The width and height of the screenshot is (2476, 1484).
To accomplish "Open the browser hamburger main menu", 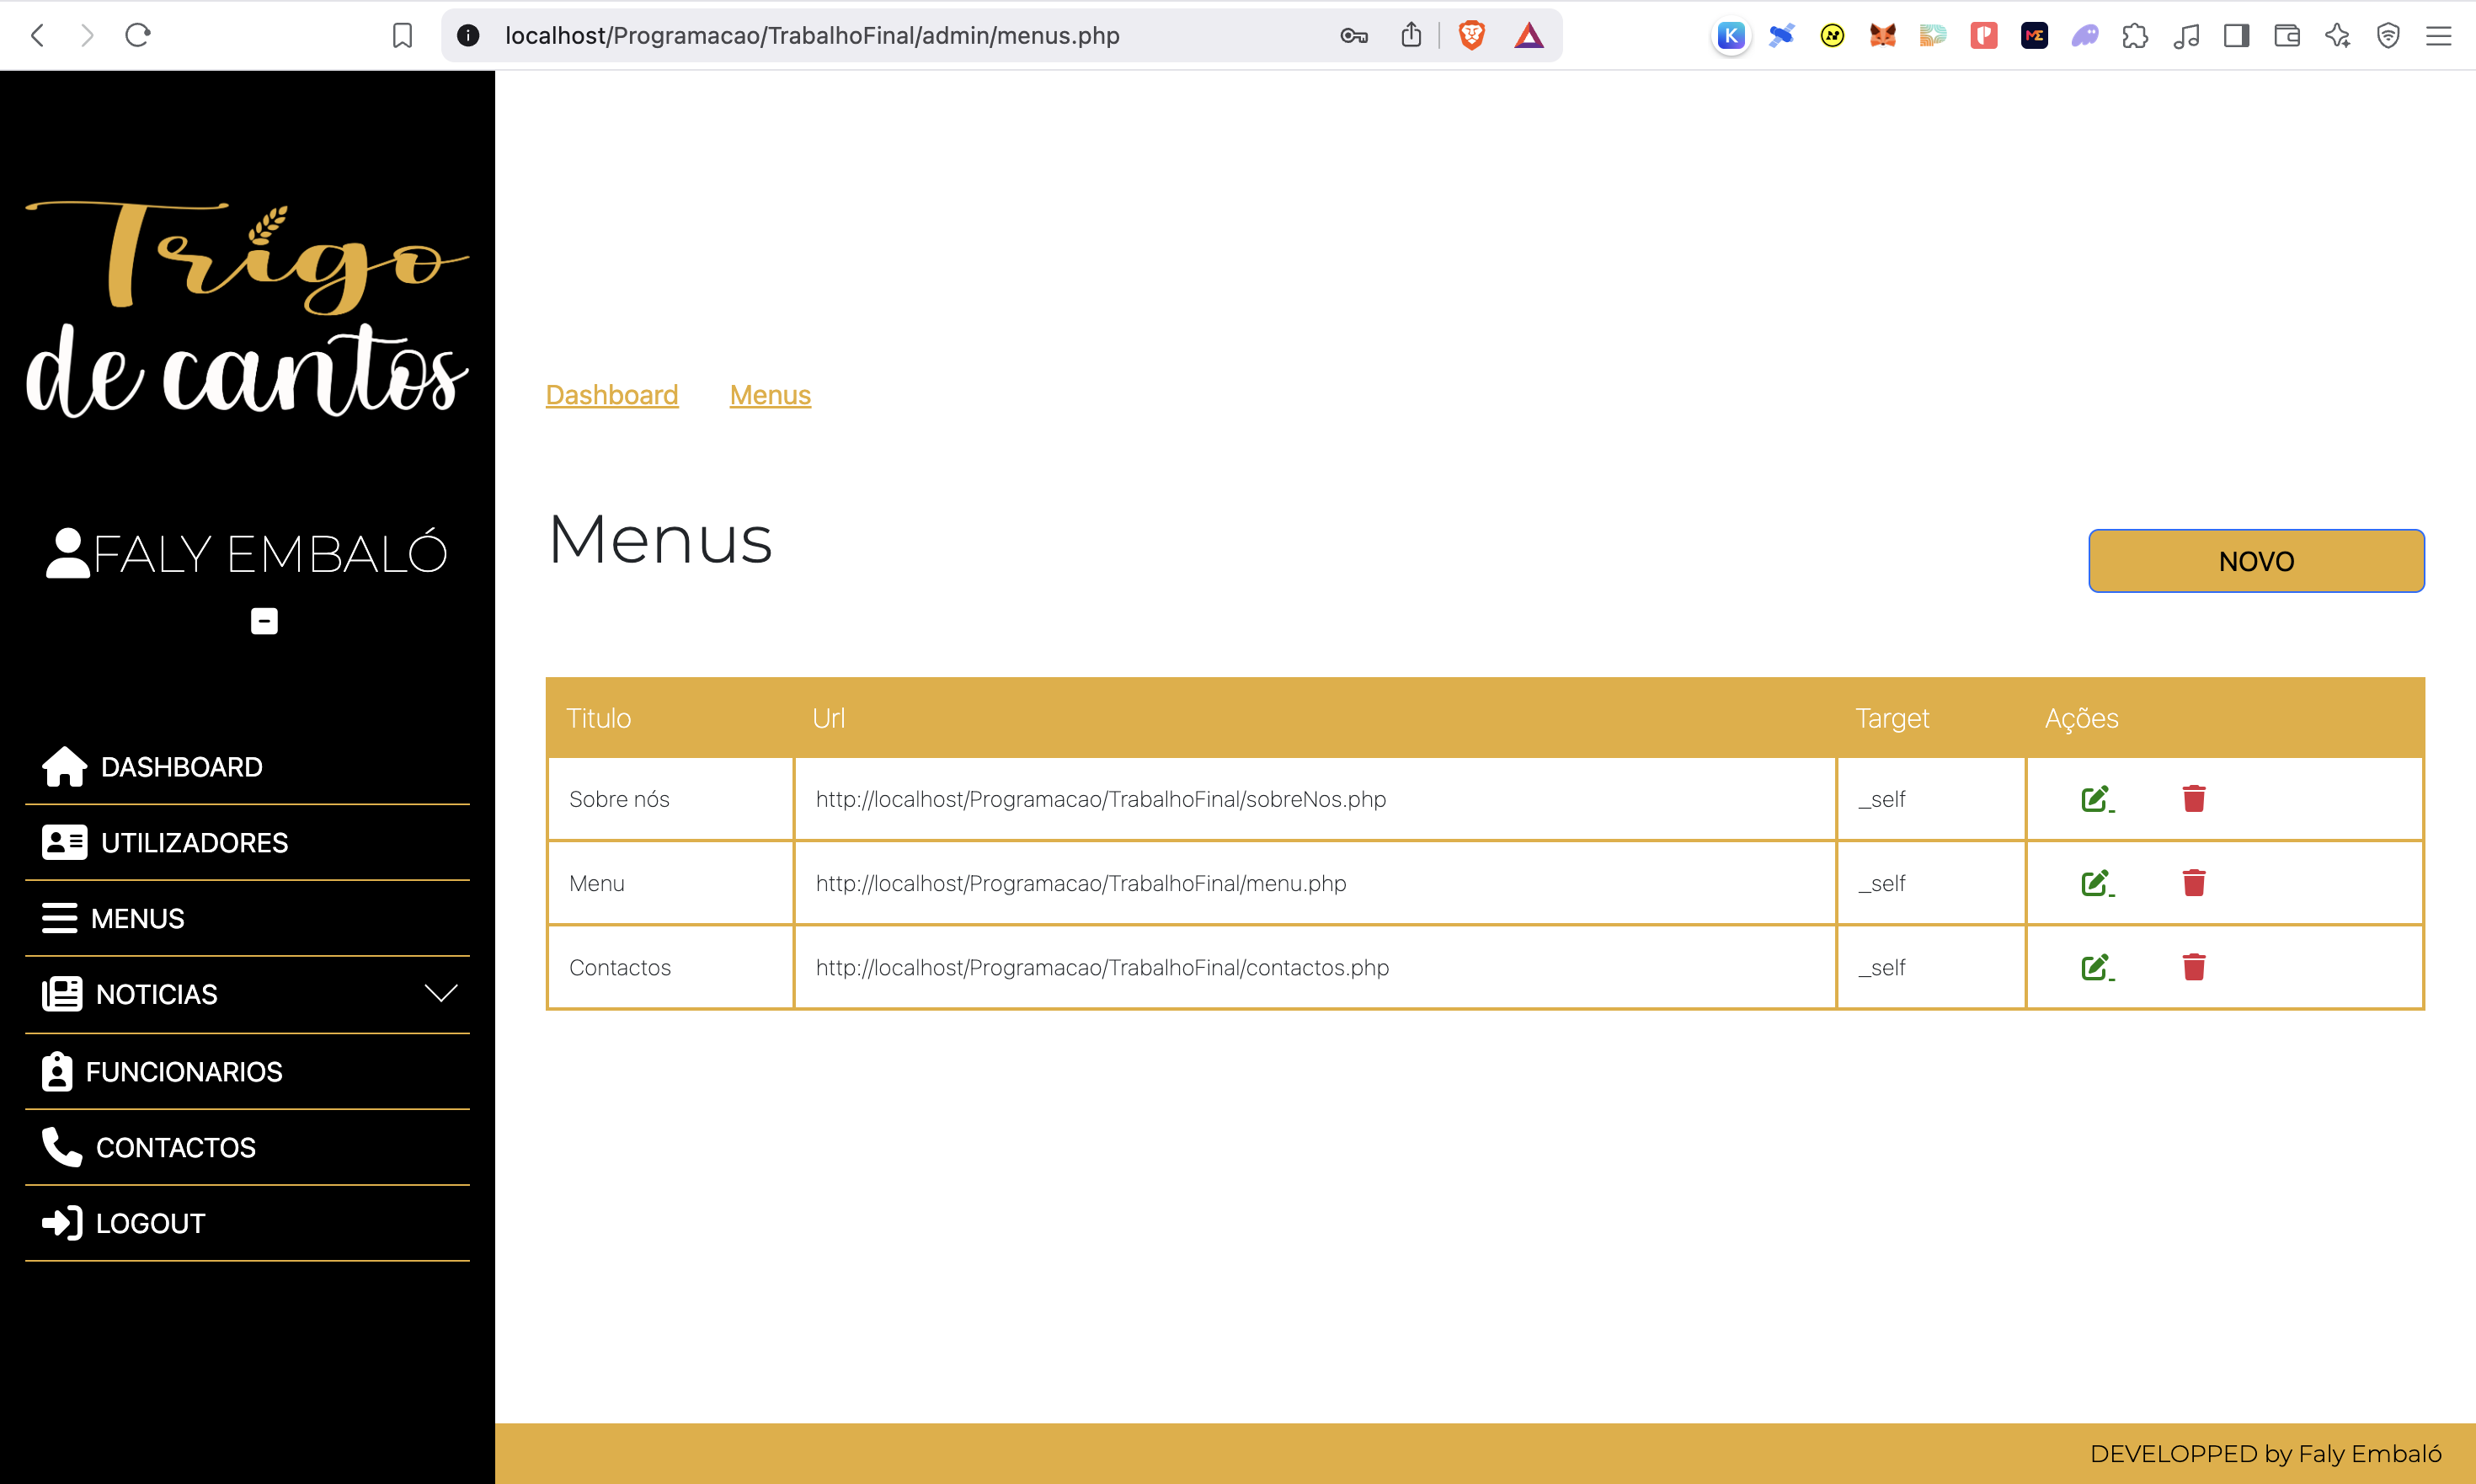I will click(2438, 36).
